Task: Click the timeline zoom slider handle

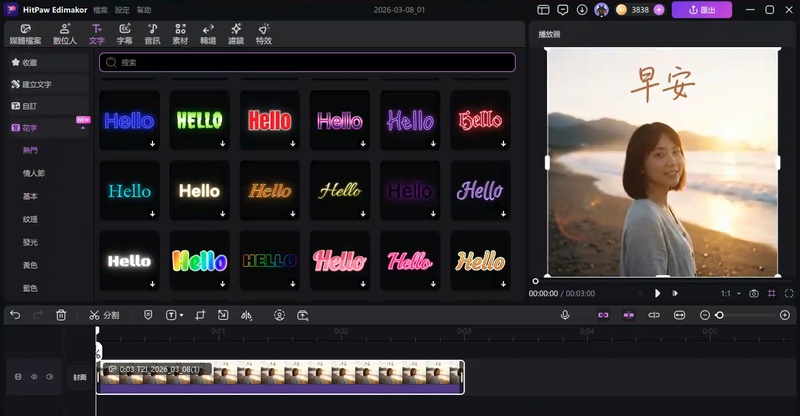Action: 719,315
